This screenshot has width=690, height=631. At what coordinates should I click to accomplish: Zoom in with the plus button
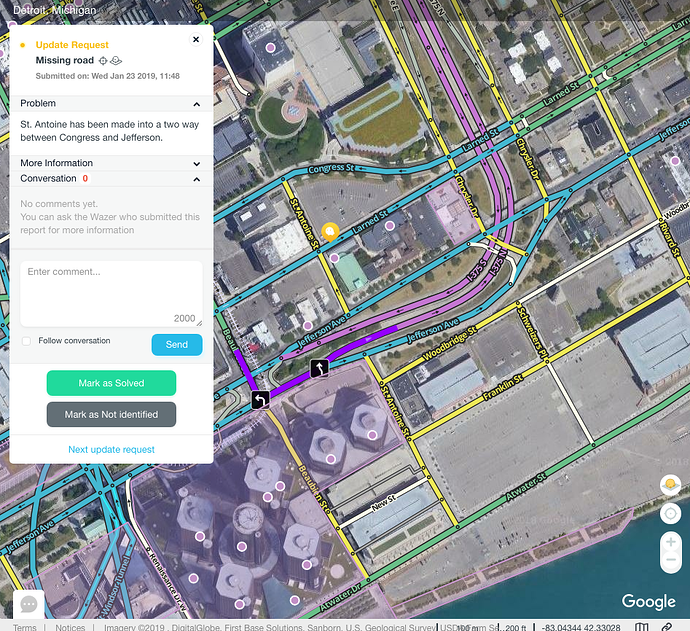(669, 543)
